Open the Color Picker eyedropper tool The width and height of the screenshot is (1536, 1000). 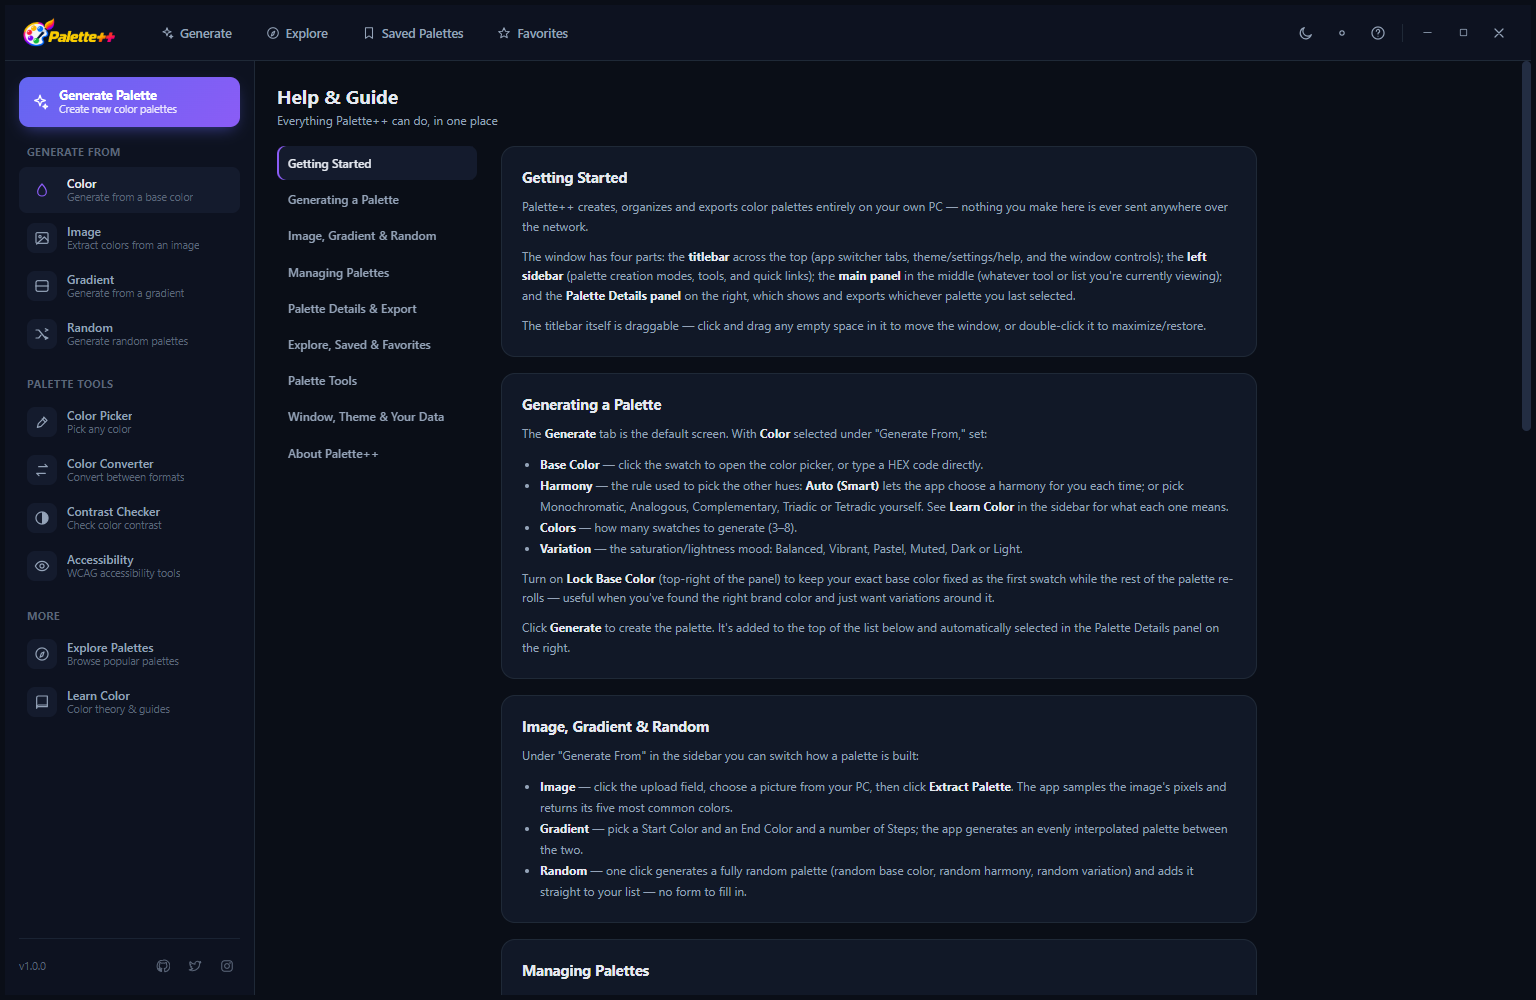click(42, 422)
